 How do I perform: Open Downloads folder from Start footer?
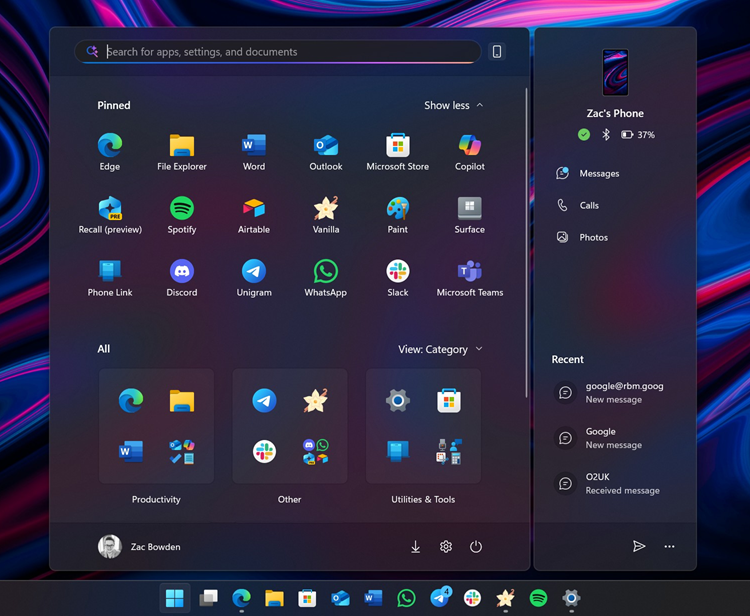point(416,546)
